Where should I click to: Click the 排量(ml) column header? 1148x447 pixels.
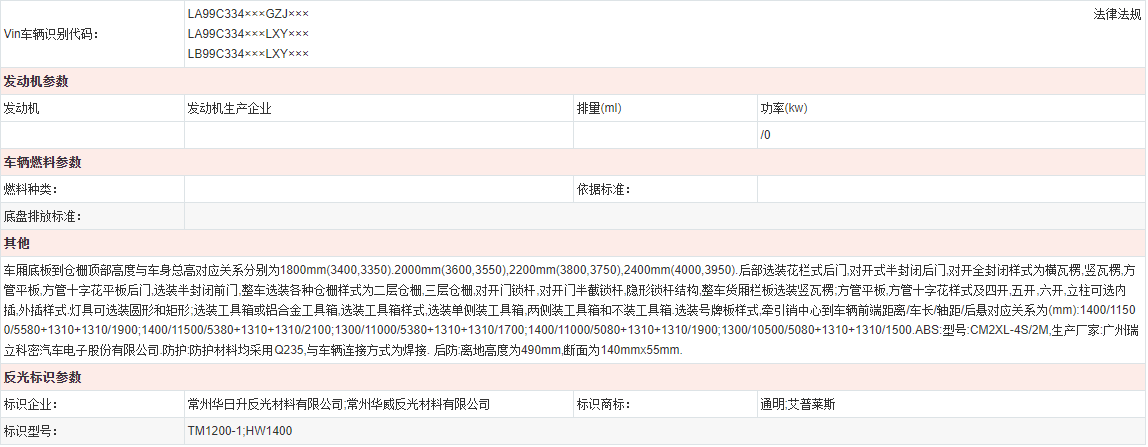(x=598, y=108)
